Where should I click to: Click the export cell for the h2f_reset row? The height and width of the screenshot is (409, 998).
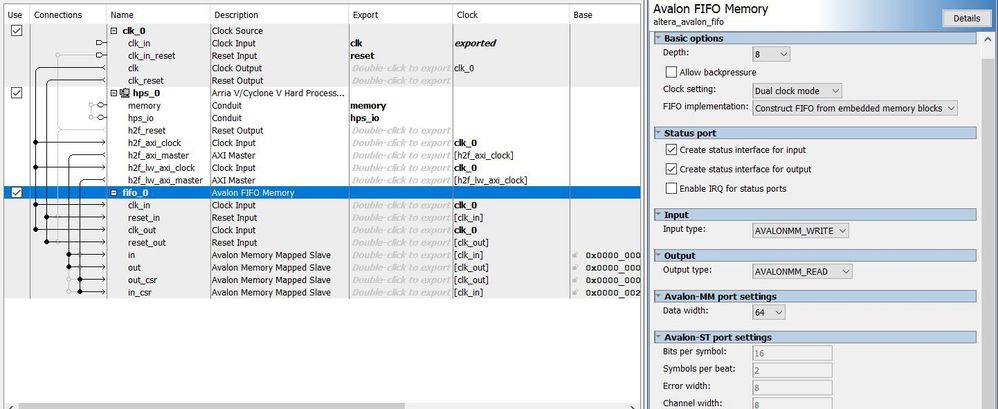pos(401,130)
